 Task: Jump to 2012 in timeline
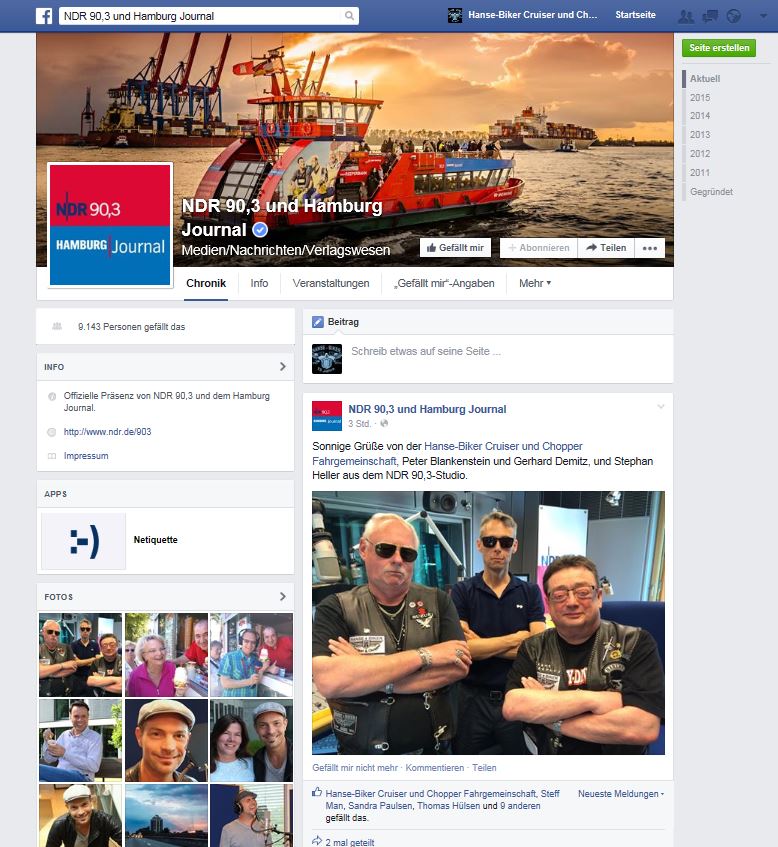click(x=700, y=153)
